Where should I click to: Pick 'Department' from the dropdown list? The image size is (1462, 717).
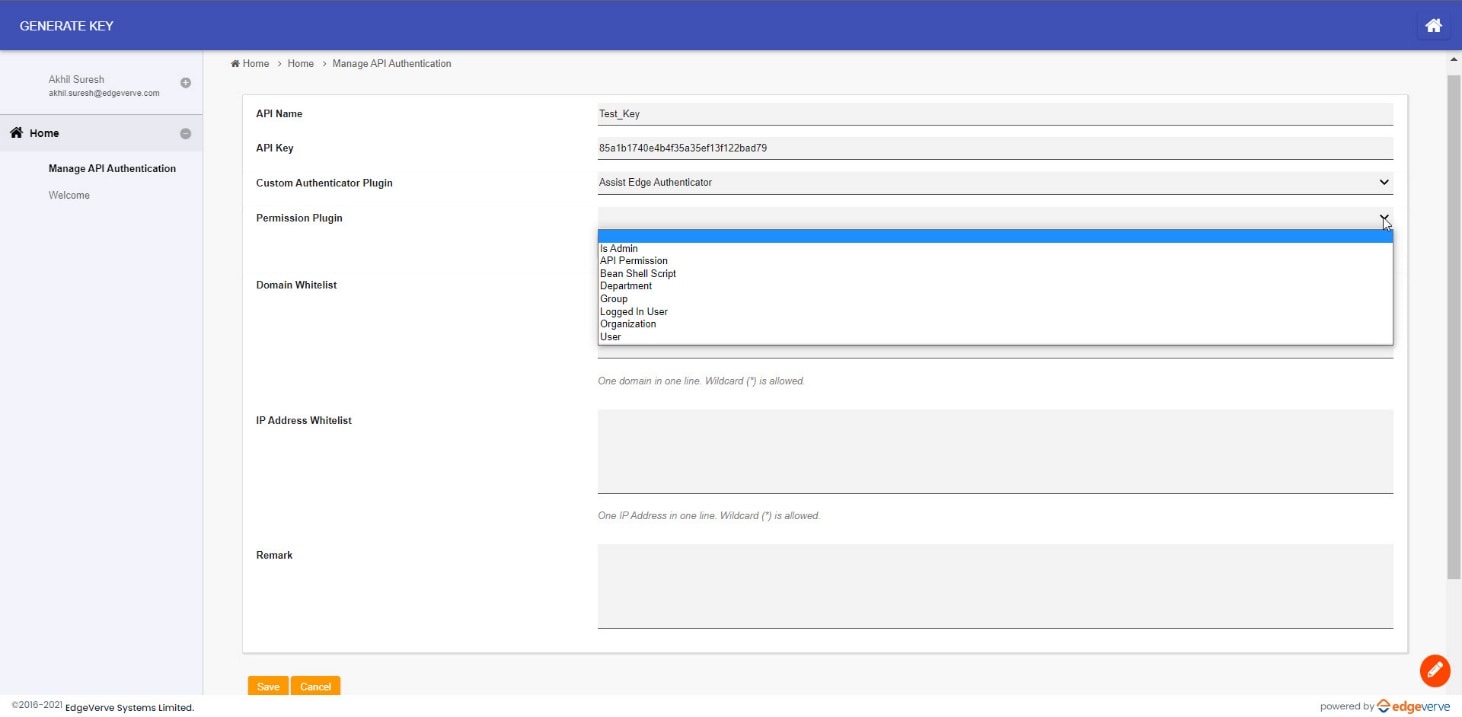click(x=626, y=286)
